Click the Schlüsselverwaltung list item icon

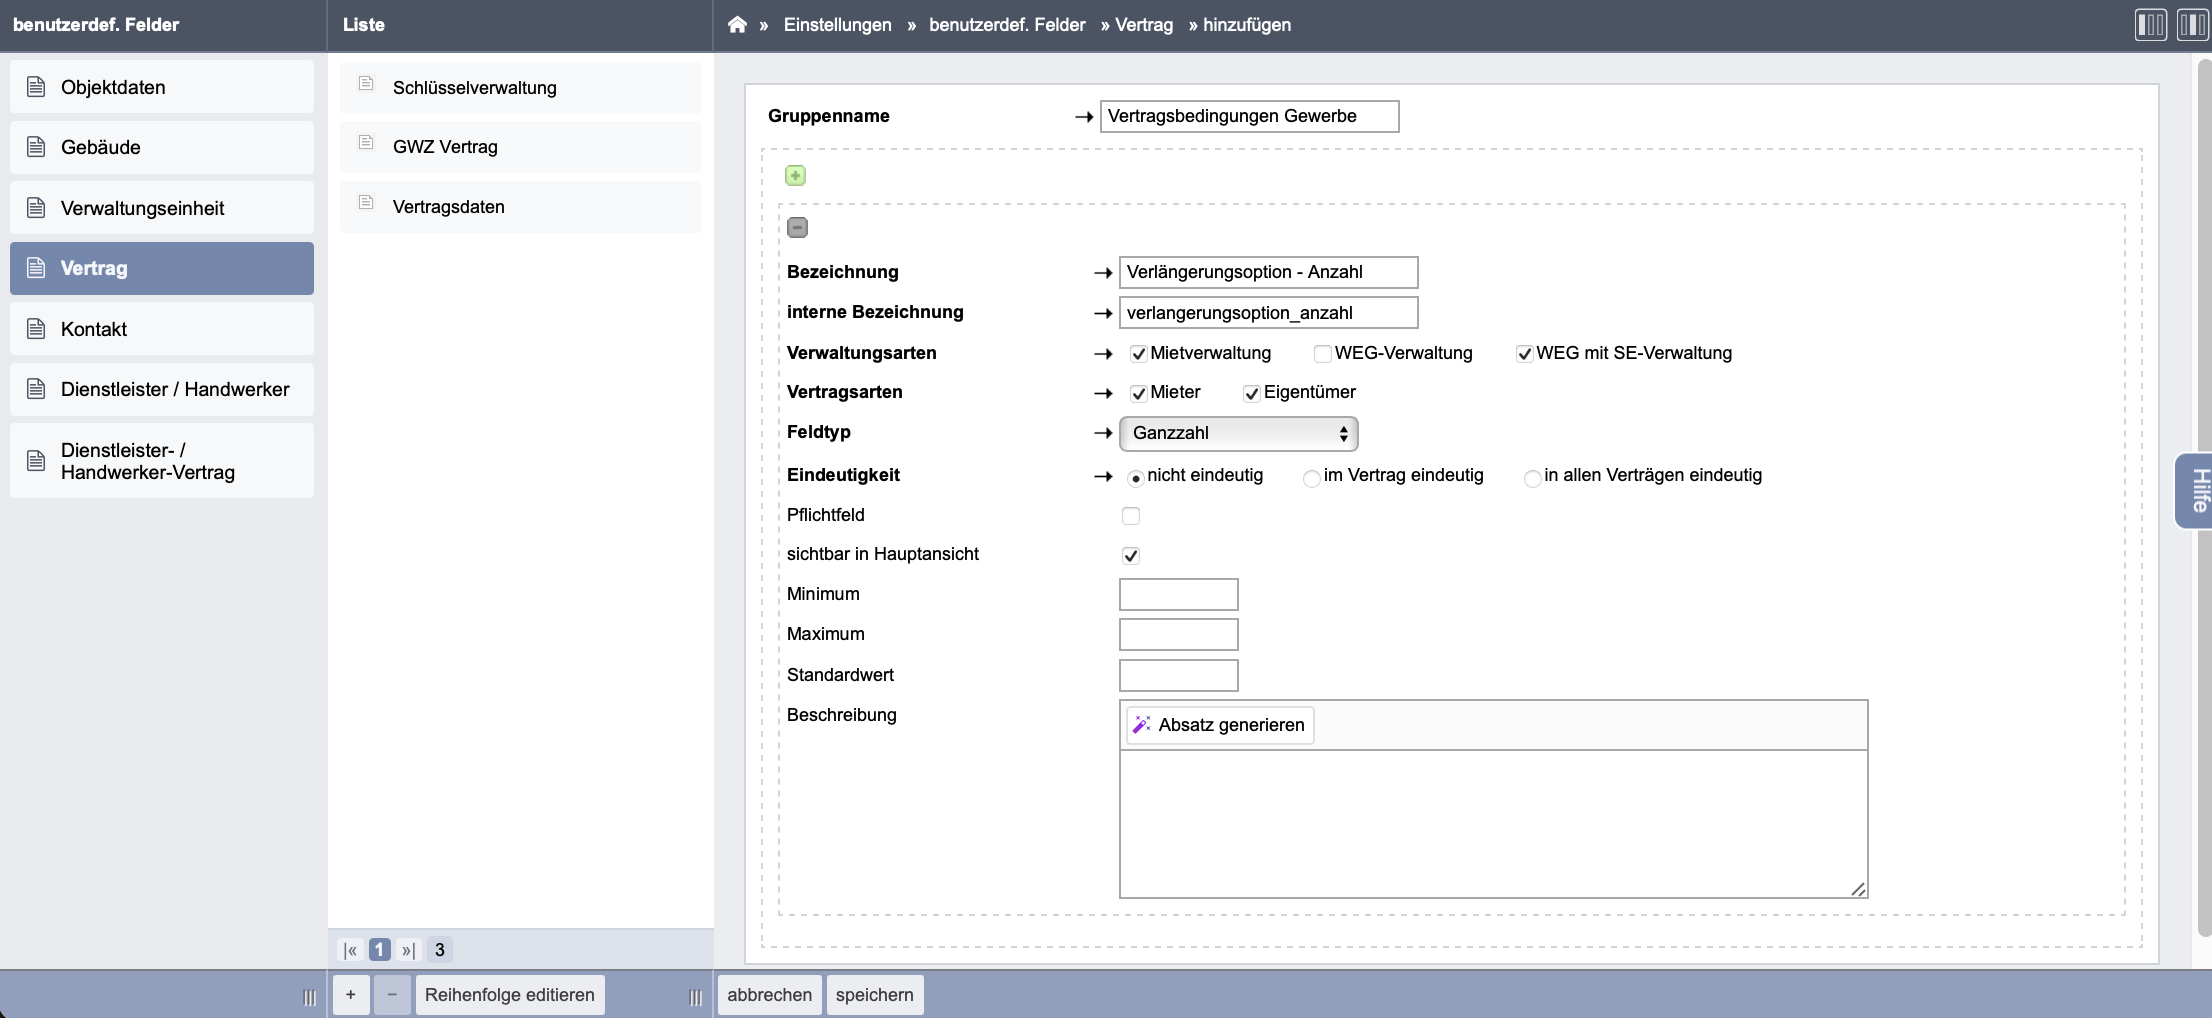coord(366,83)
